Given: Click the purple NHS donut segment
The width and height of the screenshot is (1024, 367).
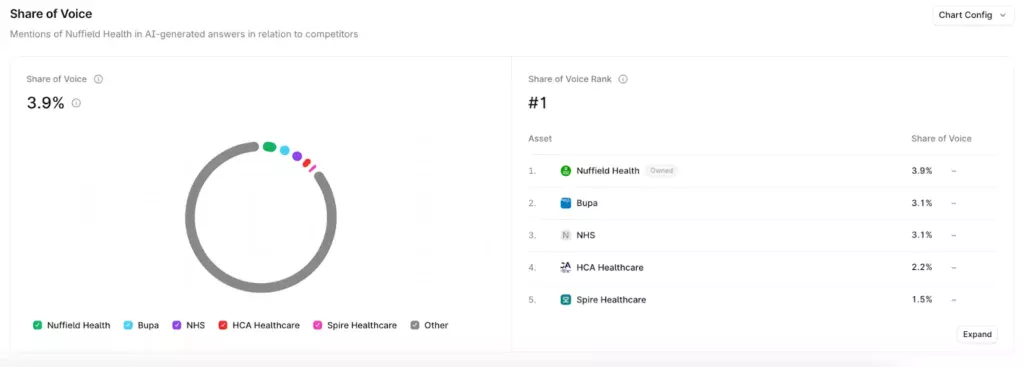Looking at the screenshot, I should (x=297, y=156).
